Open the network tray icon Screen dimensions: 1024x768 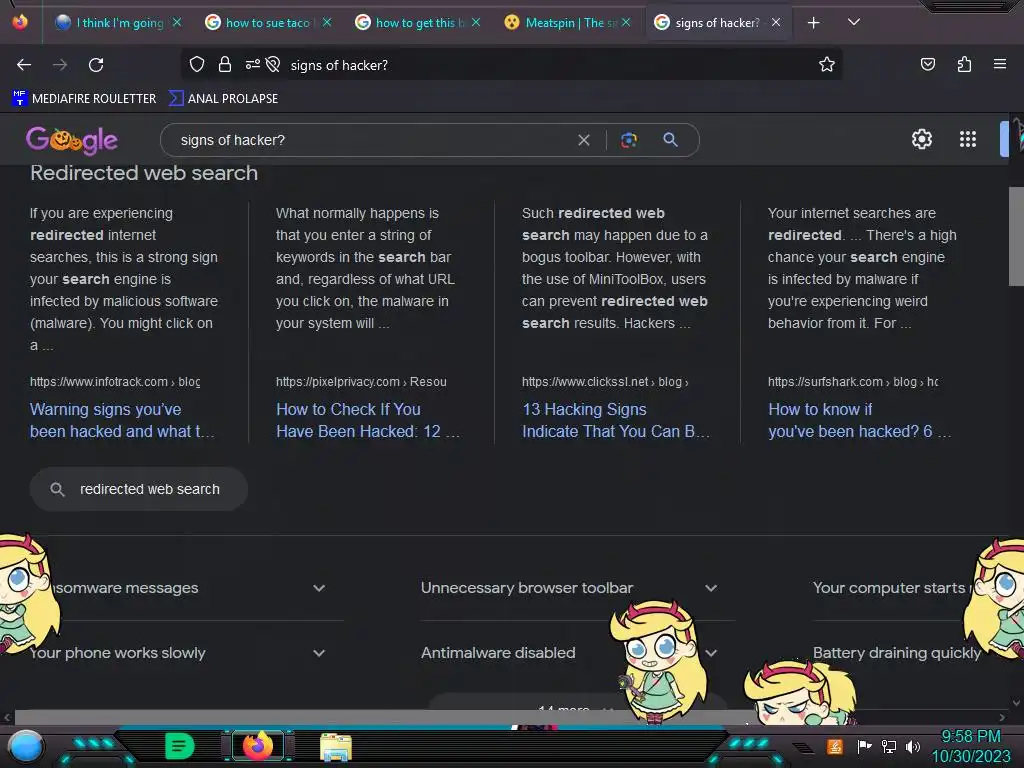(x=889, y=746)
